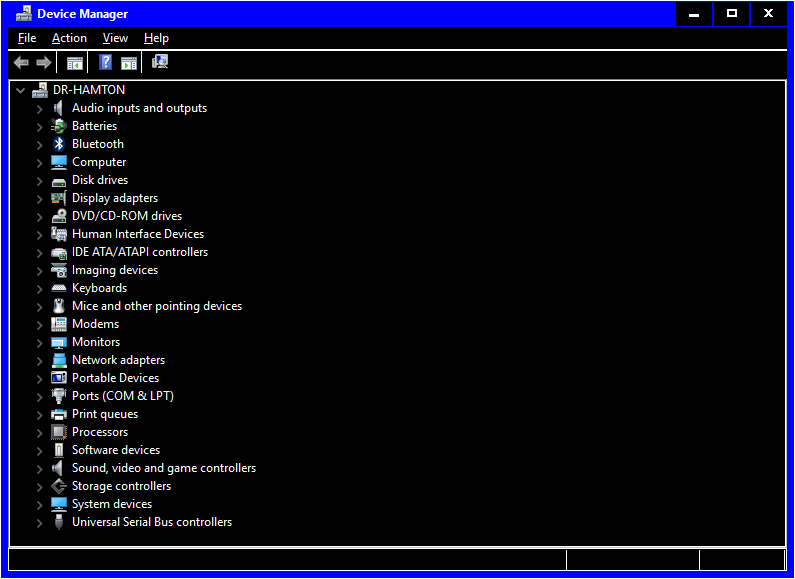Click the Audio inputs and outputs speaker icon
Image resolution: width=795 pixels, height=579 pixels.
point(58,108)
